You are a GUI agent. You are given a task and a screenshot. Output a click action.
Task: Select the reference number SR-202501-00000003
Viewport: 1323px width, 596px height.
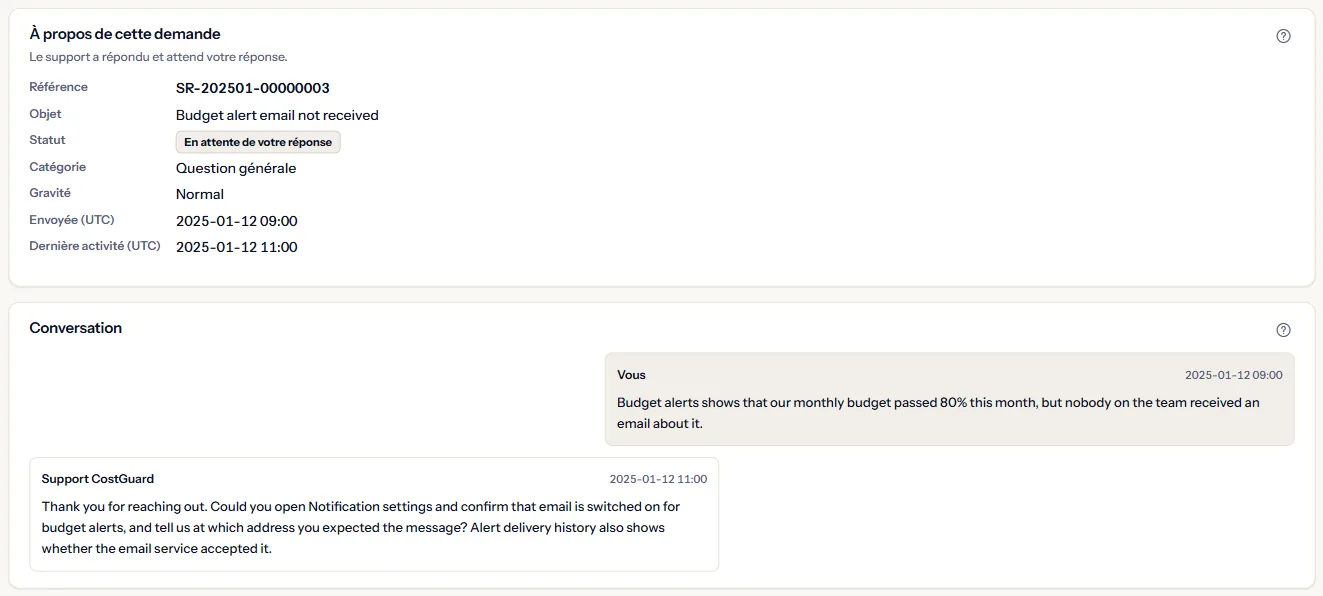click(253, 88)
